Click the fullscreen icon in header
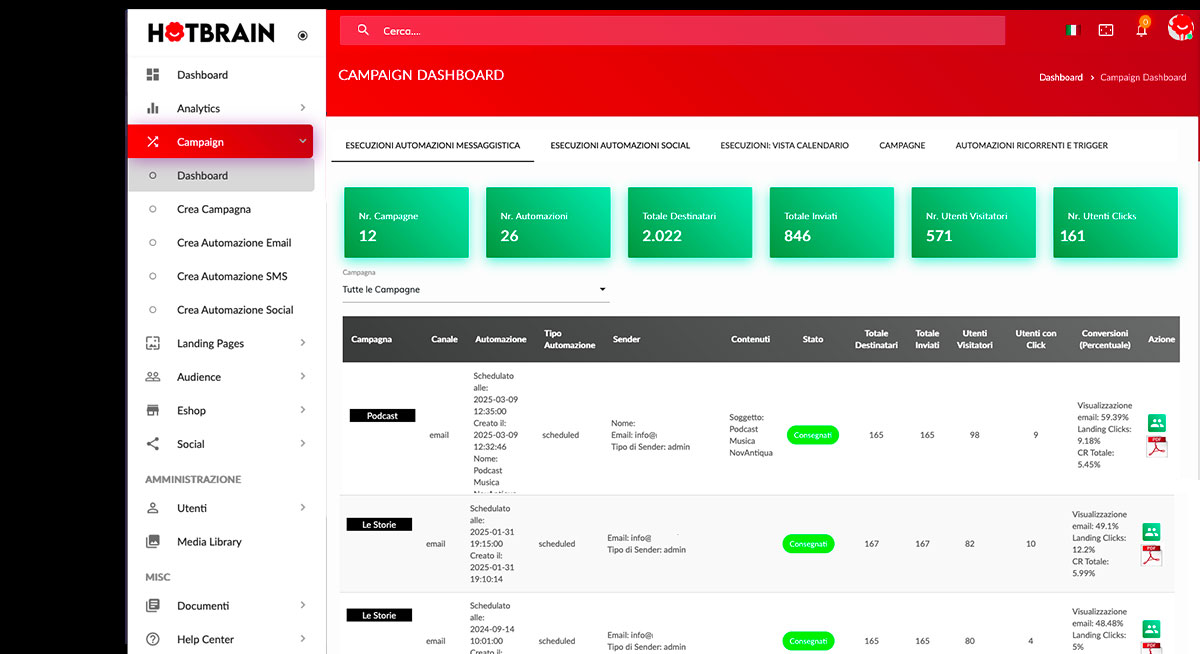 (x=1106, y=31)
